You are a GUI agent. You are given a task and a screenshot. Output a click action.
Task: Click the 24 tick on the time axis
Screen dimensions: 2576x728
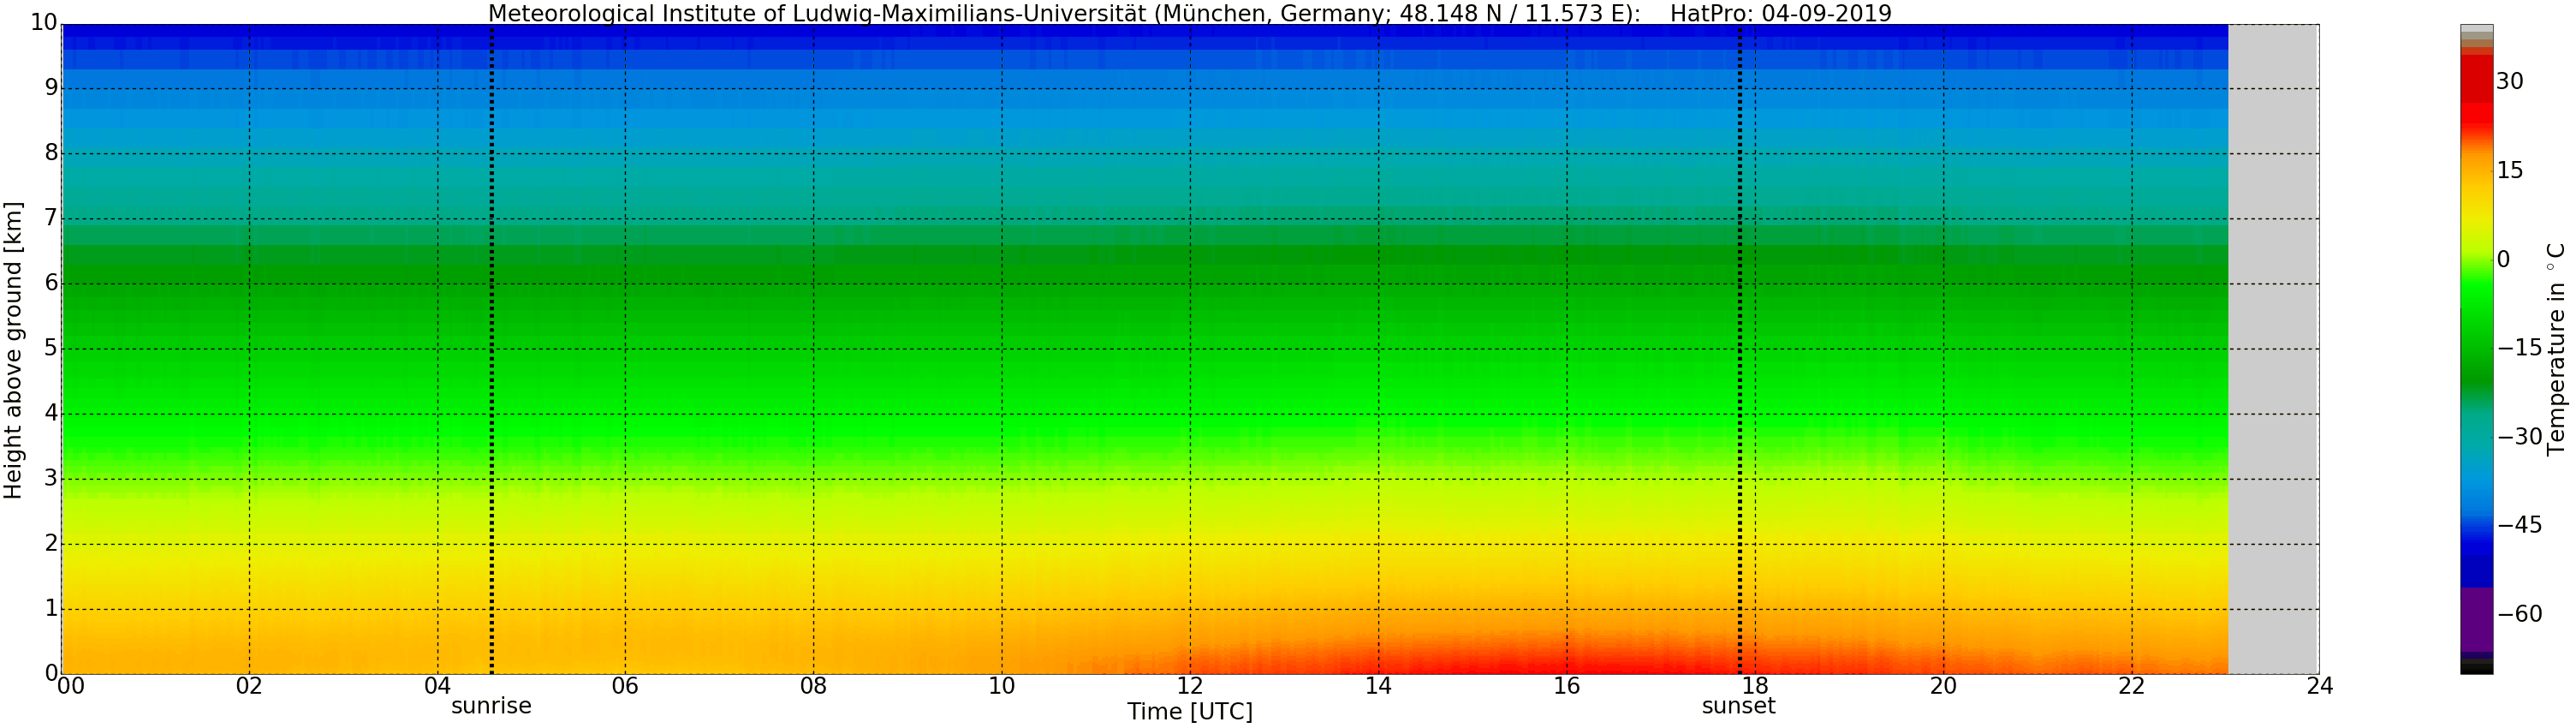pyautogui.click(x=2319, y=686)
